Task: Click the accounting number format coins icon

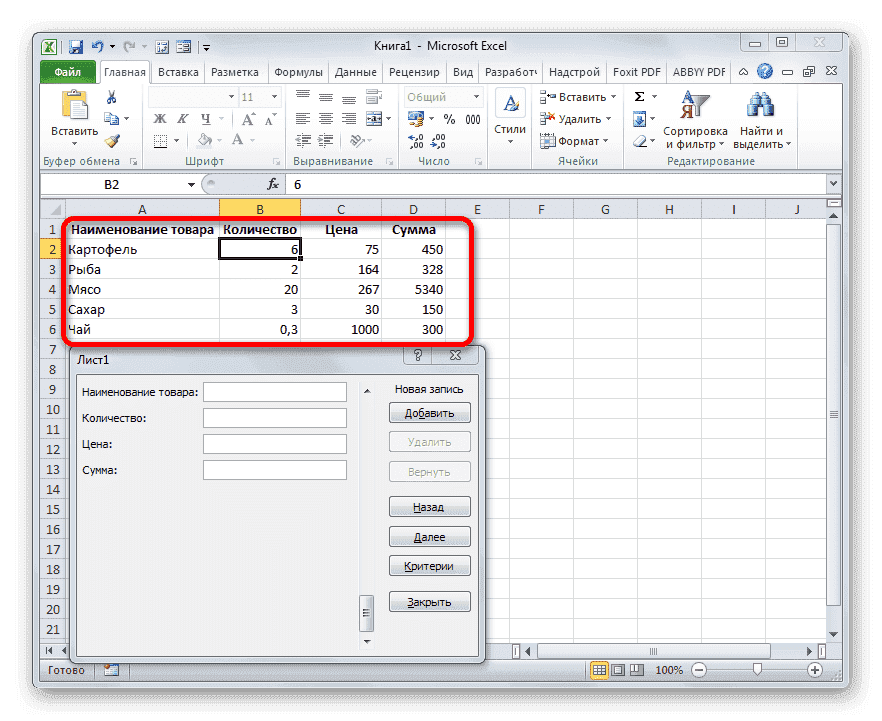Action: tap(417, 118)
